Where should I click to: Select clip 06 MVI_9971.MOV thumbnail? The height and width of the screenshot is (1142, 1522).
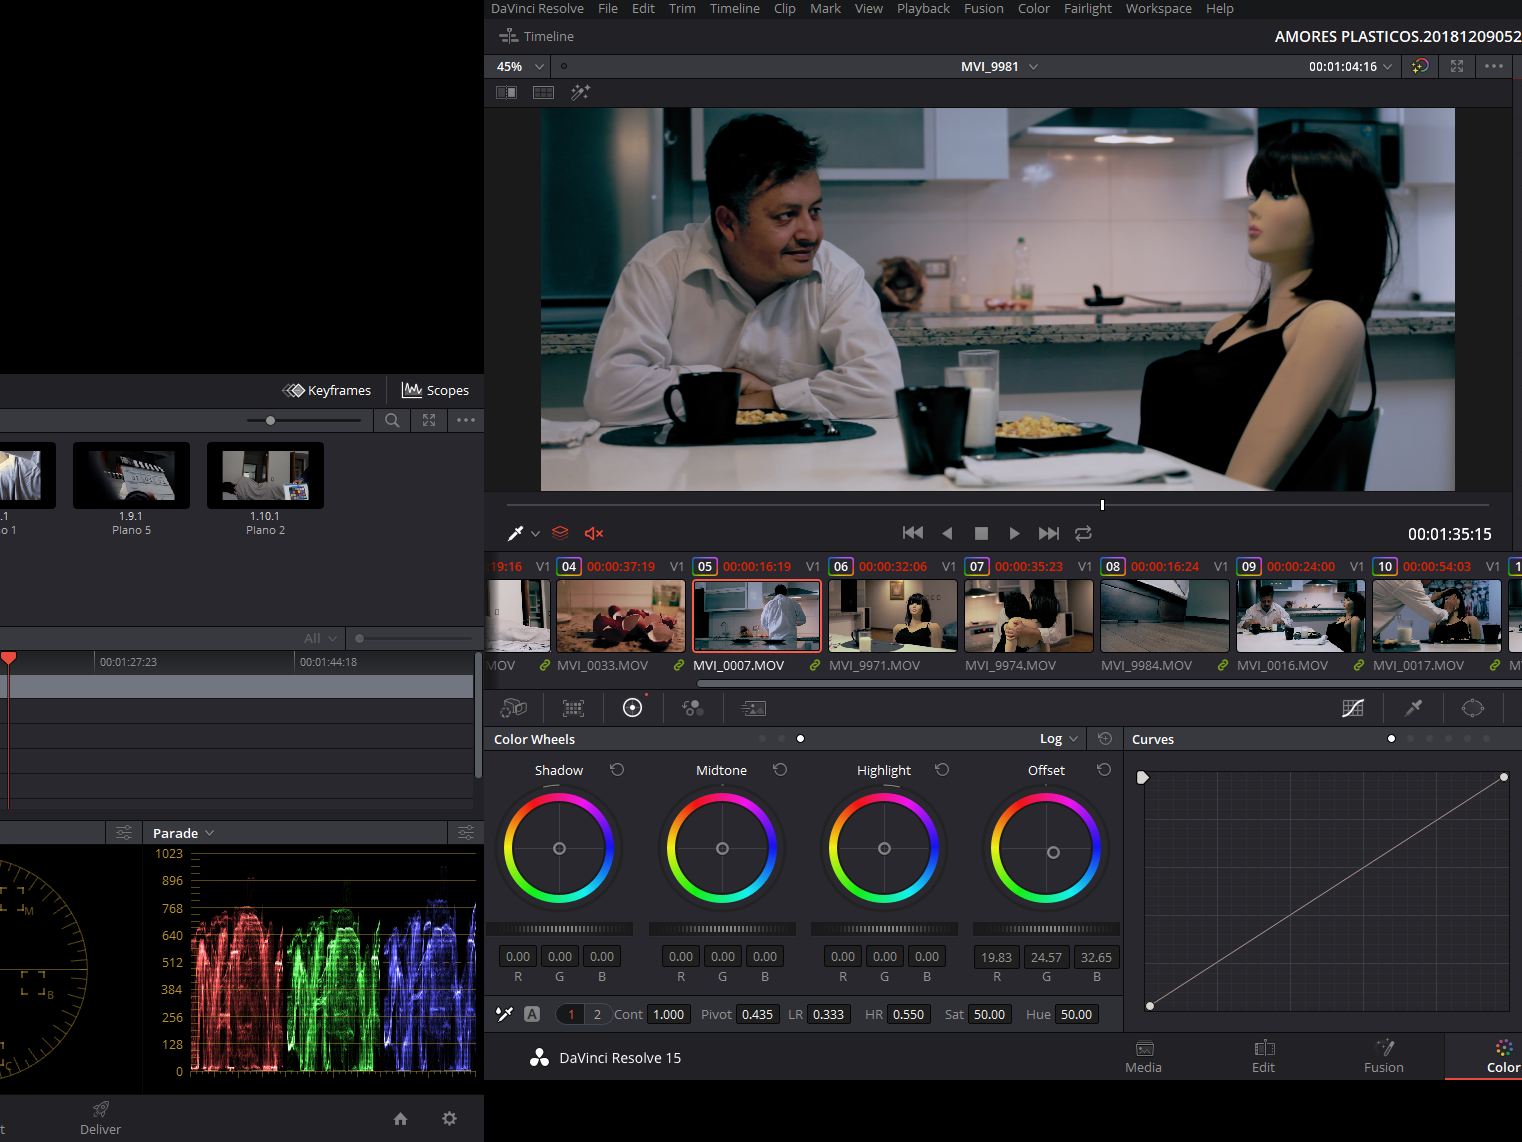893,616
